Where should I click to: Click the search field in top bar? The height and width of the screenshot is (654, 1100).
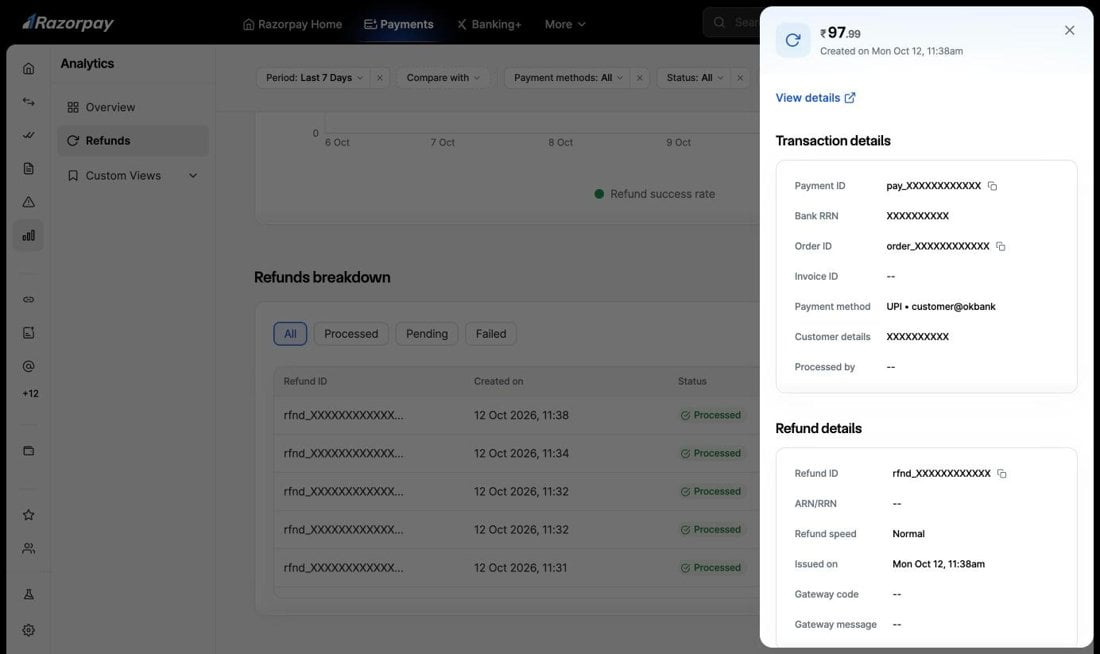coord(731,22)
